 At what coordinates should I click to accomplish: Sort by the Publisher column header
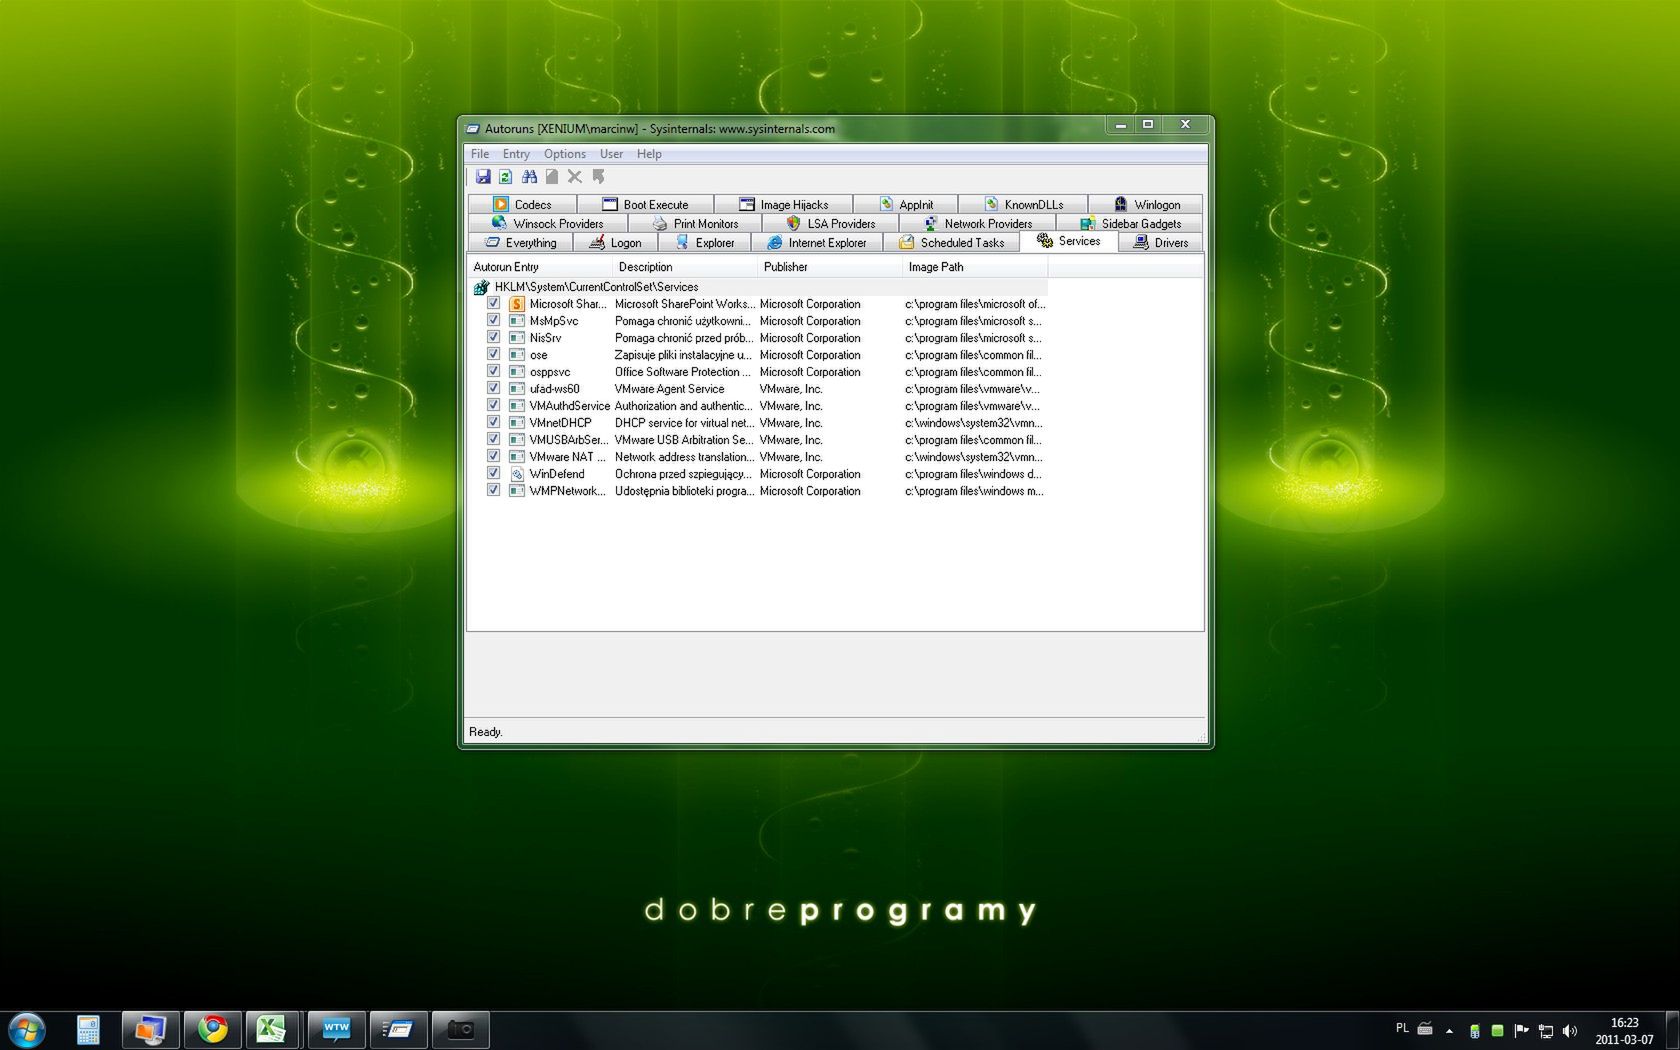(x=830, y=267)
